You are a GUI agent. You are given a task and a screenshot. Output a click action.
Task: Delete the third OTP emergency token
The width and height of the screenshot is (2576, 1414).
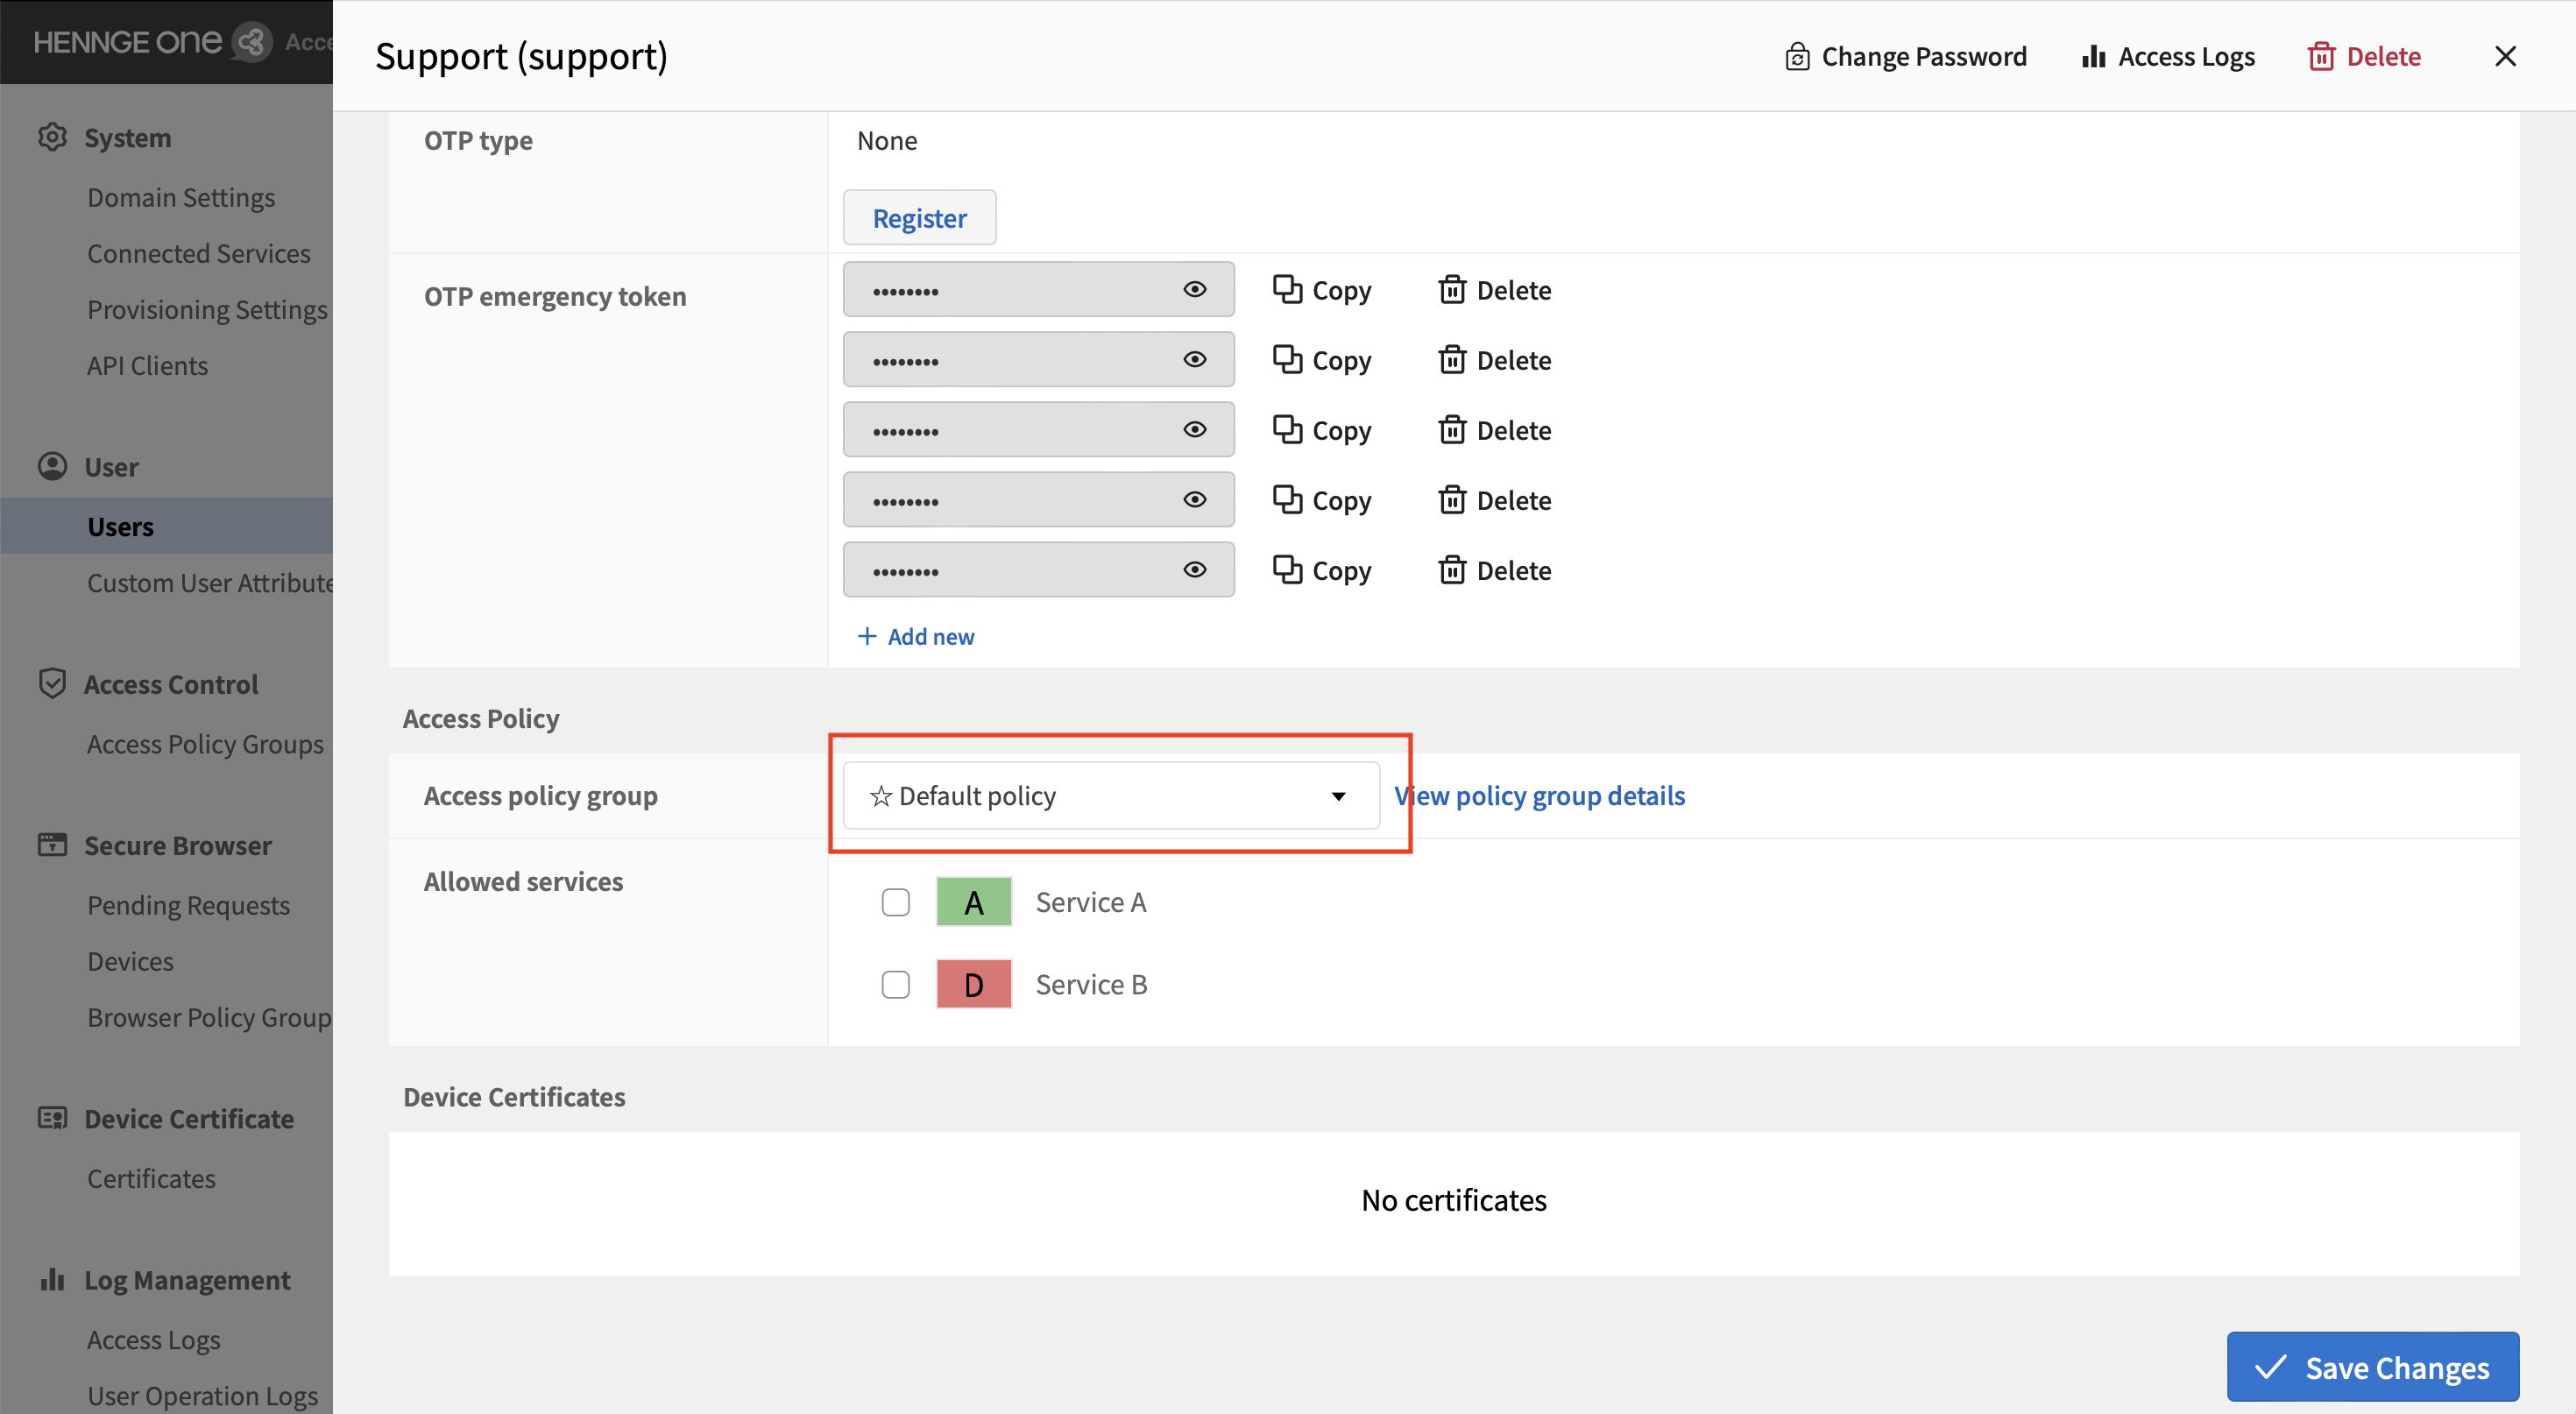point(1495,430)
